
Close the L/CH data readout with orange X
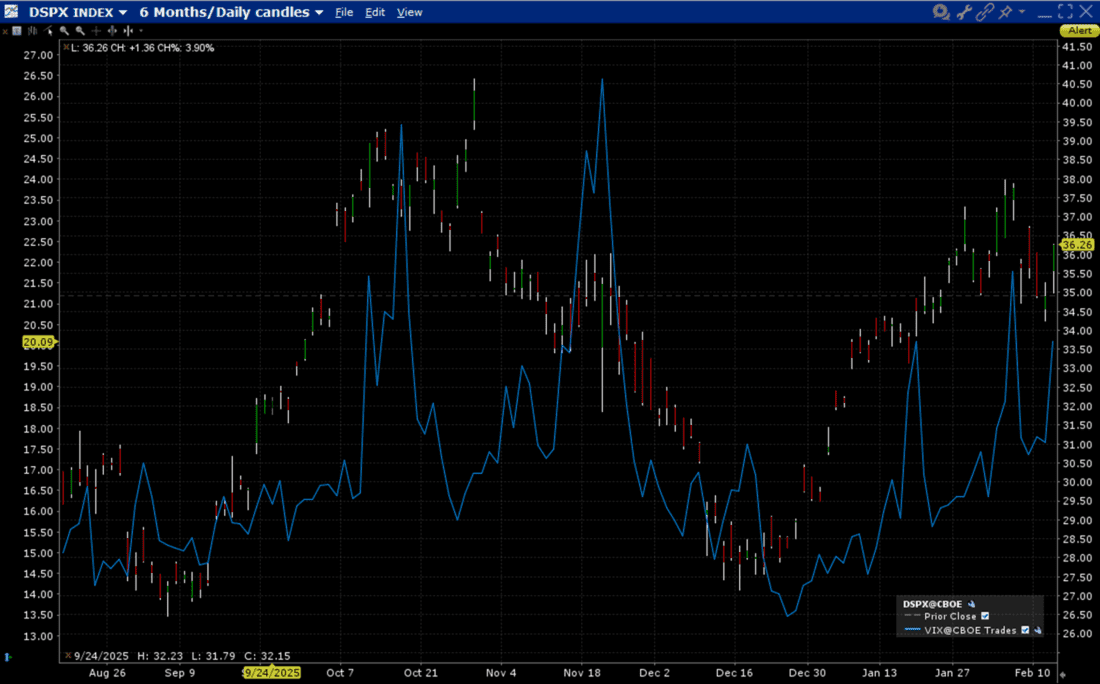(66, 47)
